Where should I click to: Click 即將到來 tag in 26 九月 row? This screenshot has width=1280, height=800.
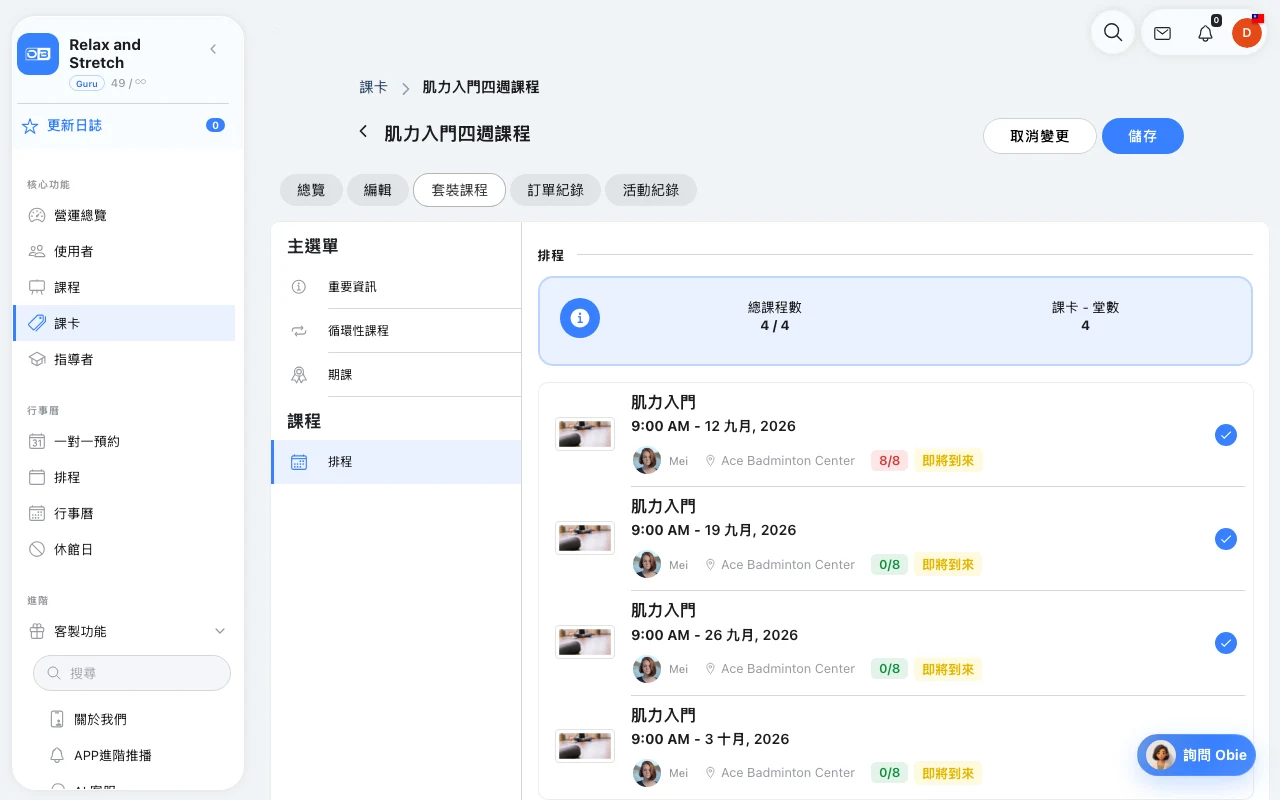(948, 669)
